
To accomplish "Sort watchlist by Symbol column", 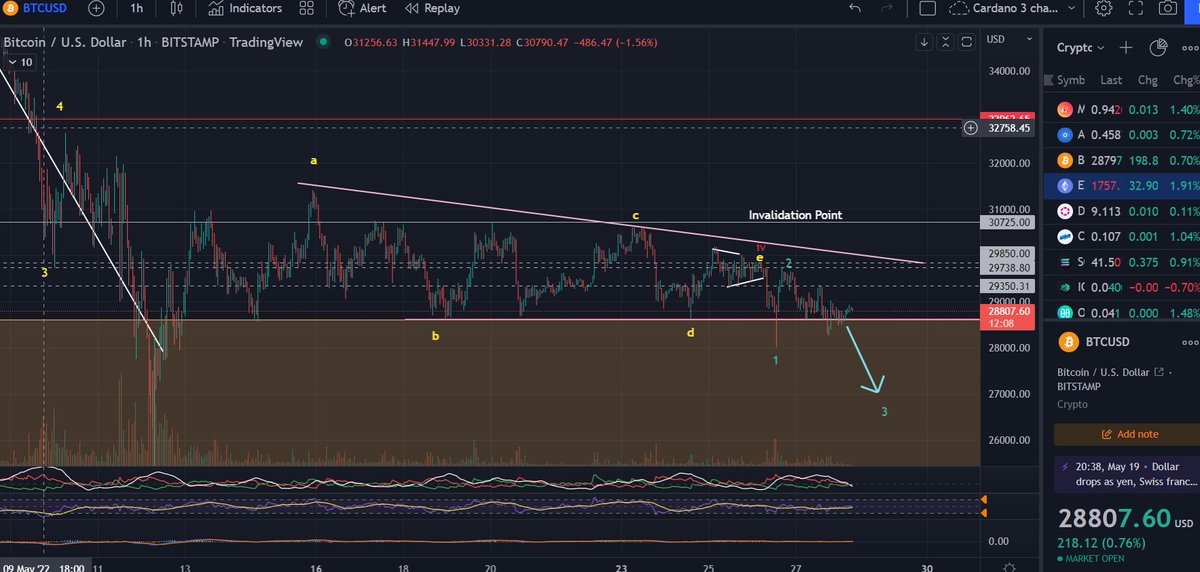I will 1071,80.
